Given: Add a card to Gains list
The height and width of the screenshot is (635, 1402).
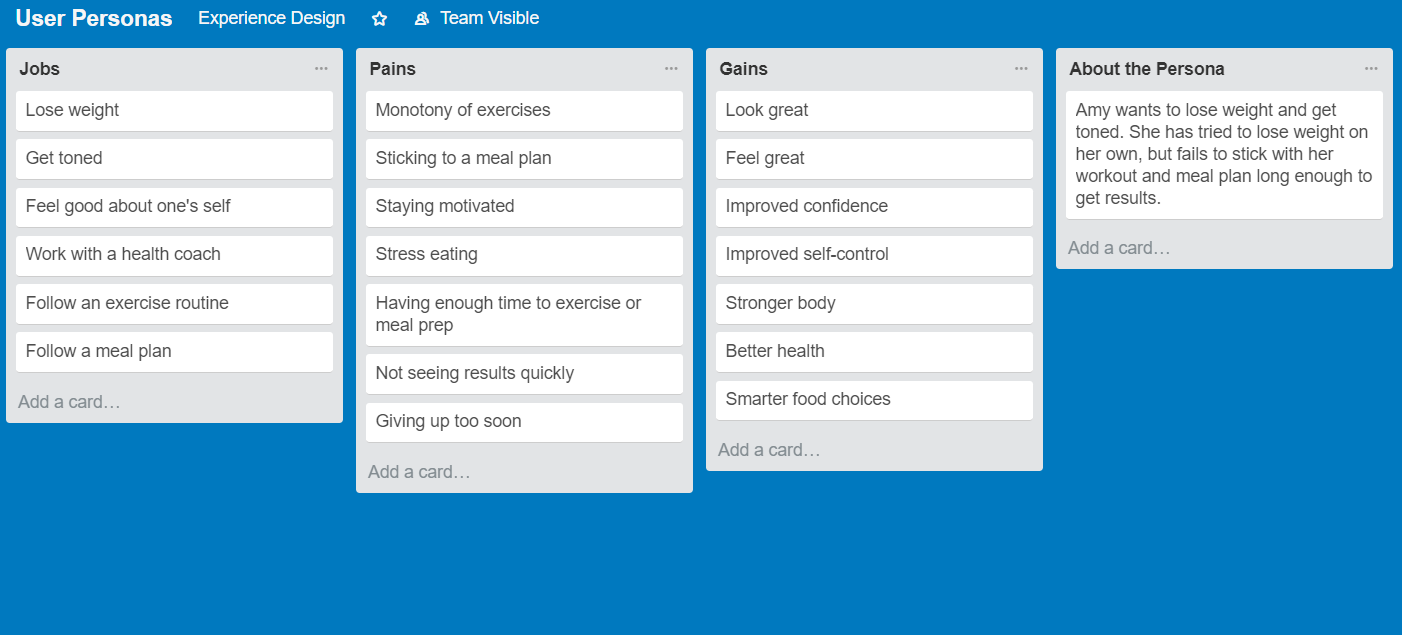Looking at the screenshot, I should coord(769,450).
